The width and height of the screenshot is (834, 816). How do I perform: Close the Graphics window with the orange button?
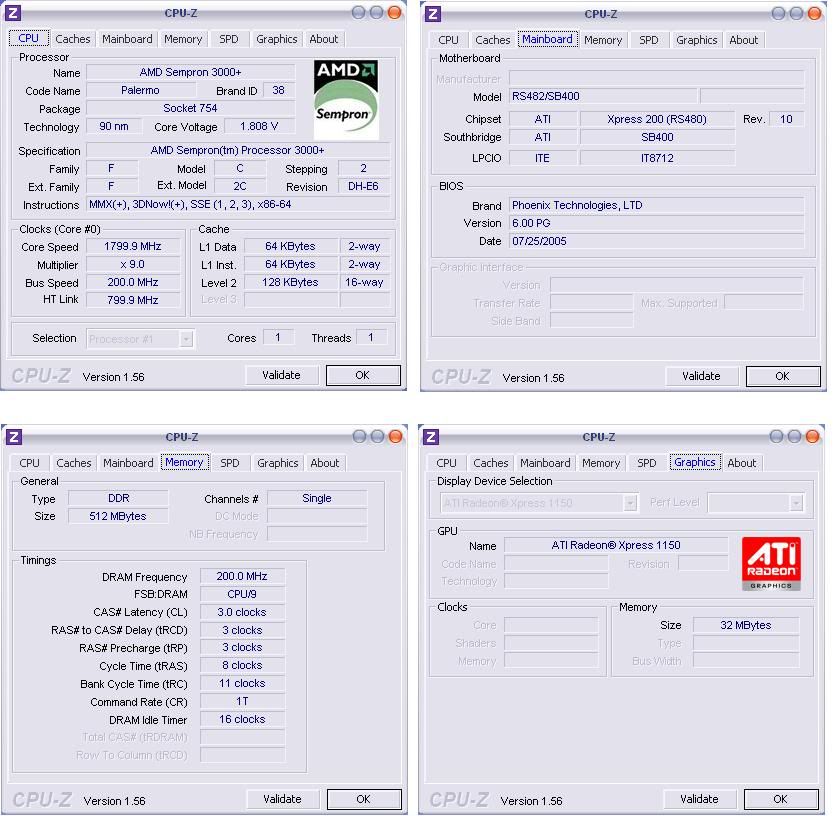[x=812, y=436]
